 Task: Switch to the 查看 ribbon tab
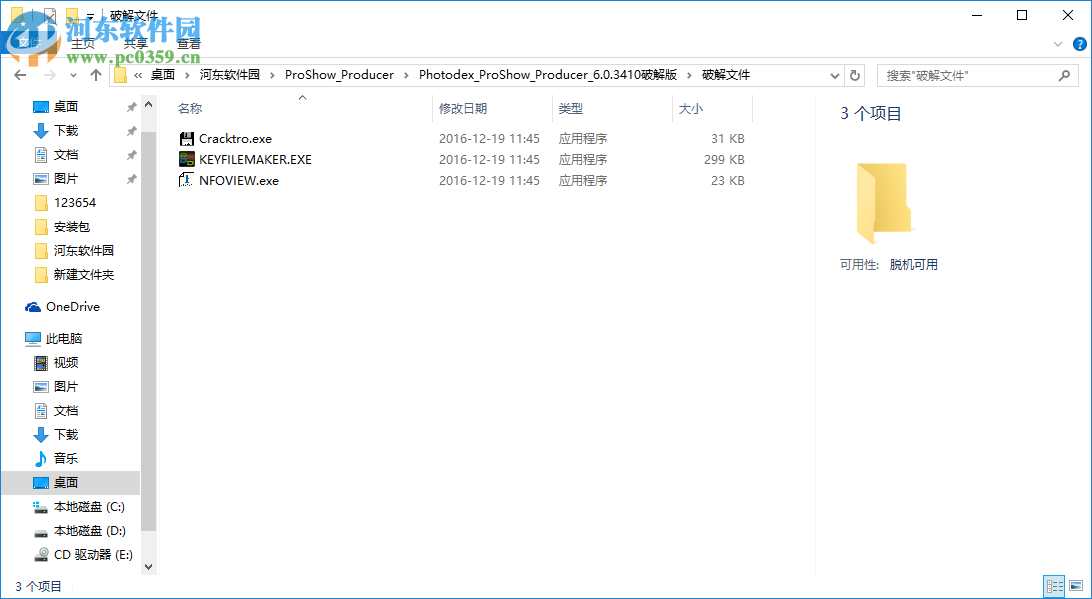point(188,43)
